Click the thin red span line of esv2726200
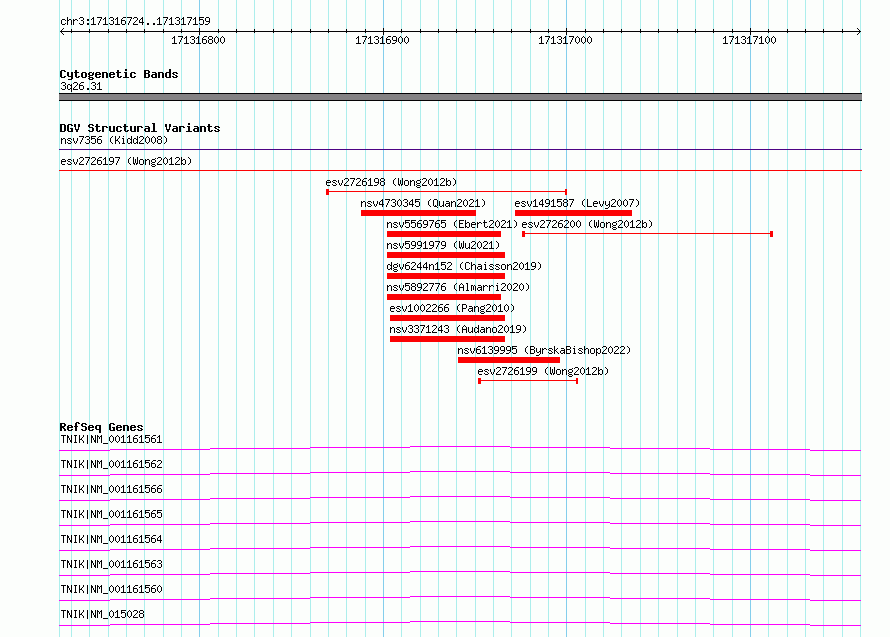 point(647,234)
